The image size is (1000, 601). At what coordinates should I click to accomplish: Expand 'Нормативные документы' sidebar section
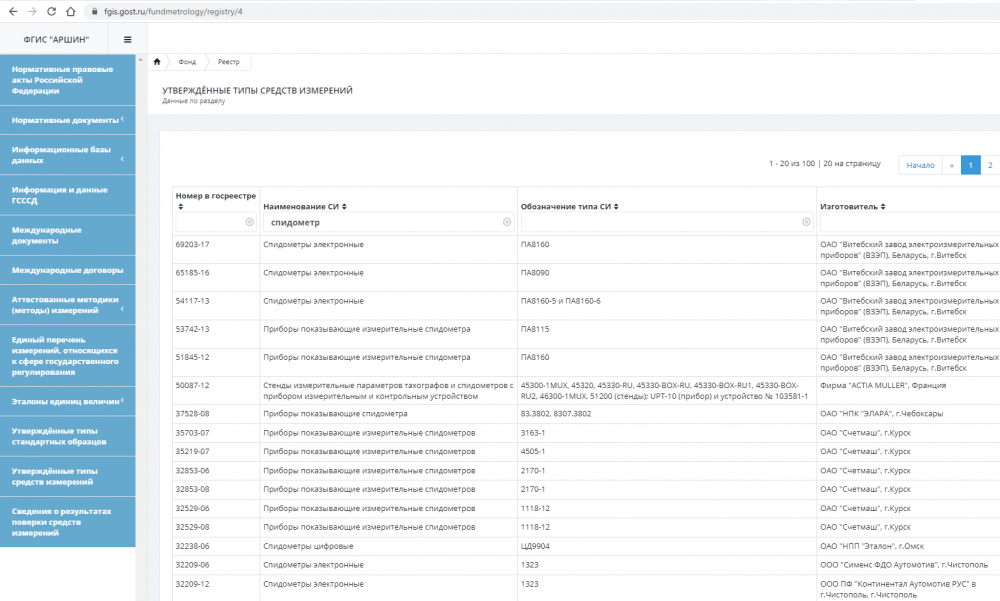click(122, 120)
